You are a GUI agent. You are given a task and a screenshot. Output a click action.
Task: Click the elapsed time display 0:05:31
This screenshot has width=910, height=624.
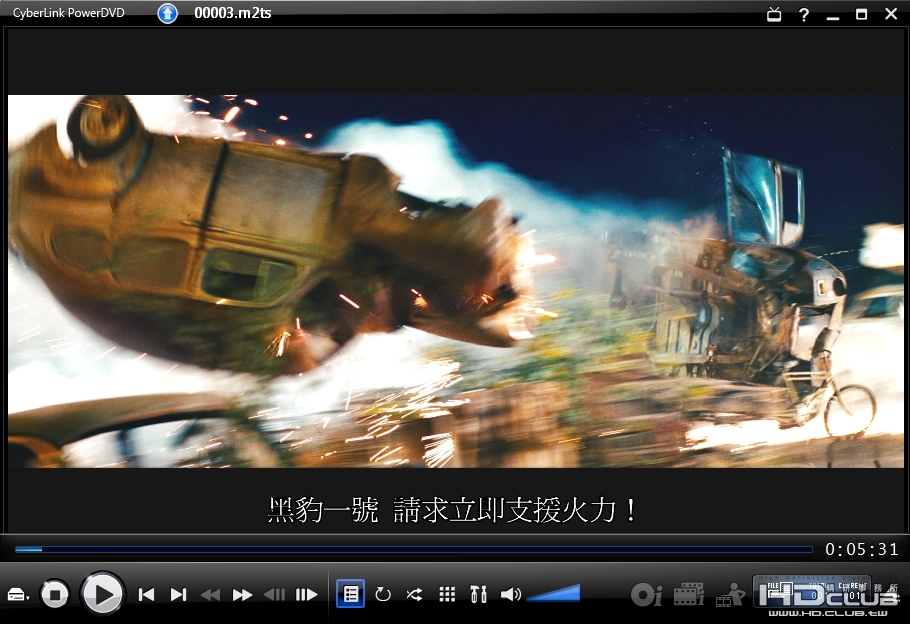(862, 549)
